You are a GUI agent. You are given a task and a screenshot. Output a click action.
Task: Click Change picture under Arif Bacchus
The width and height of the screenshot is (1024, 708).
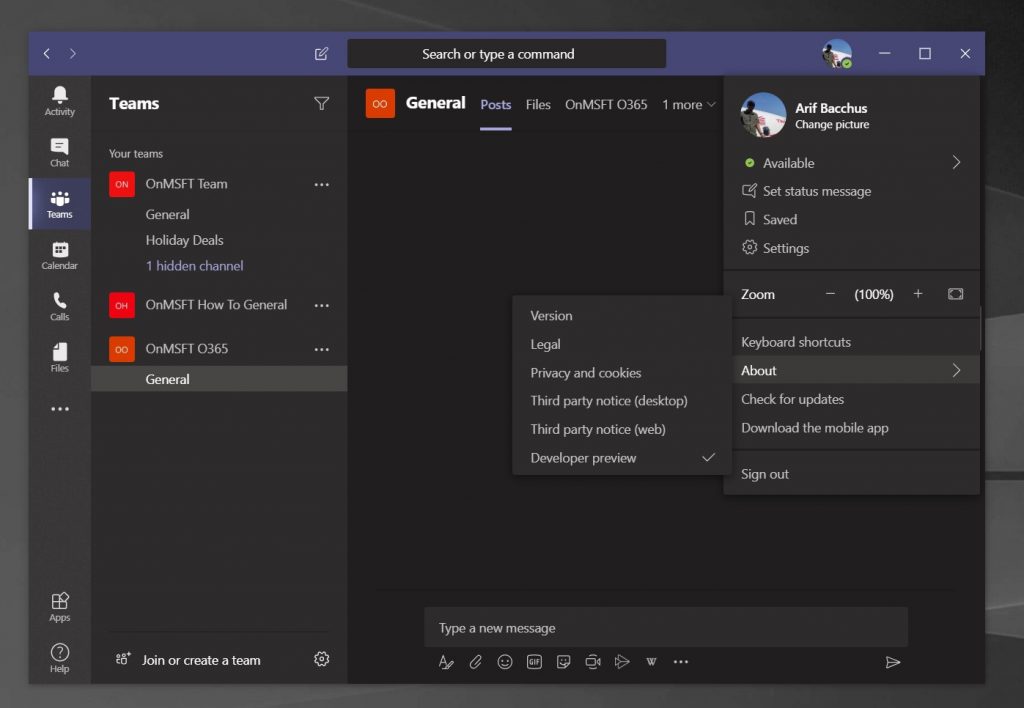click(x=832, y=125)
